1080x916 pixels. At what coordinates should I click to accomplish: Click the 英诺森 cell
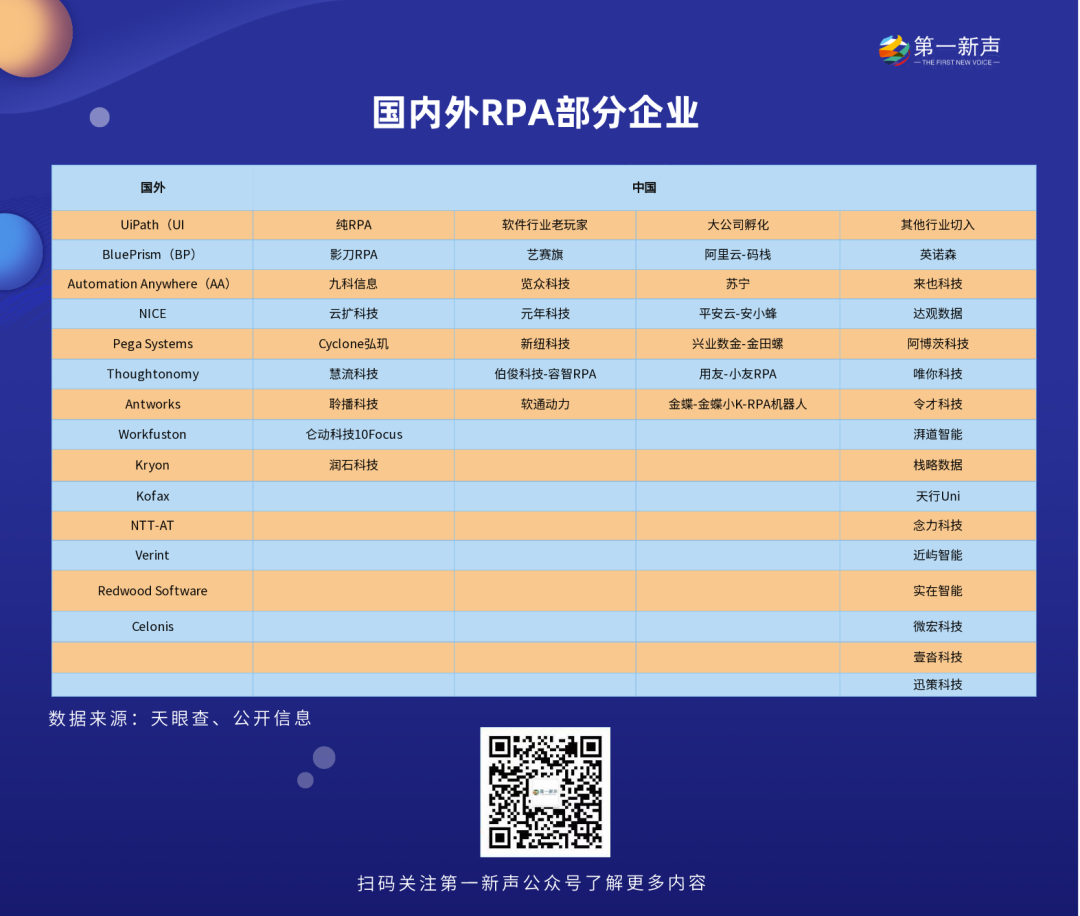coord(937,255)
